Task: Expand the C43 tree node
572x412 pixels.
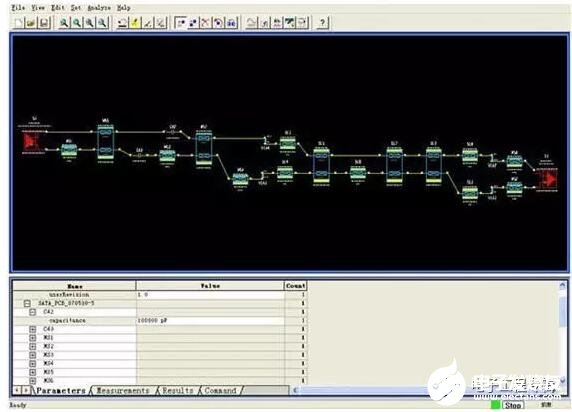Action: (x=32, y=329)
